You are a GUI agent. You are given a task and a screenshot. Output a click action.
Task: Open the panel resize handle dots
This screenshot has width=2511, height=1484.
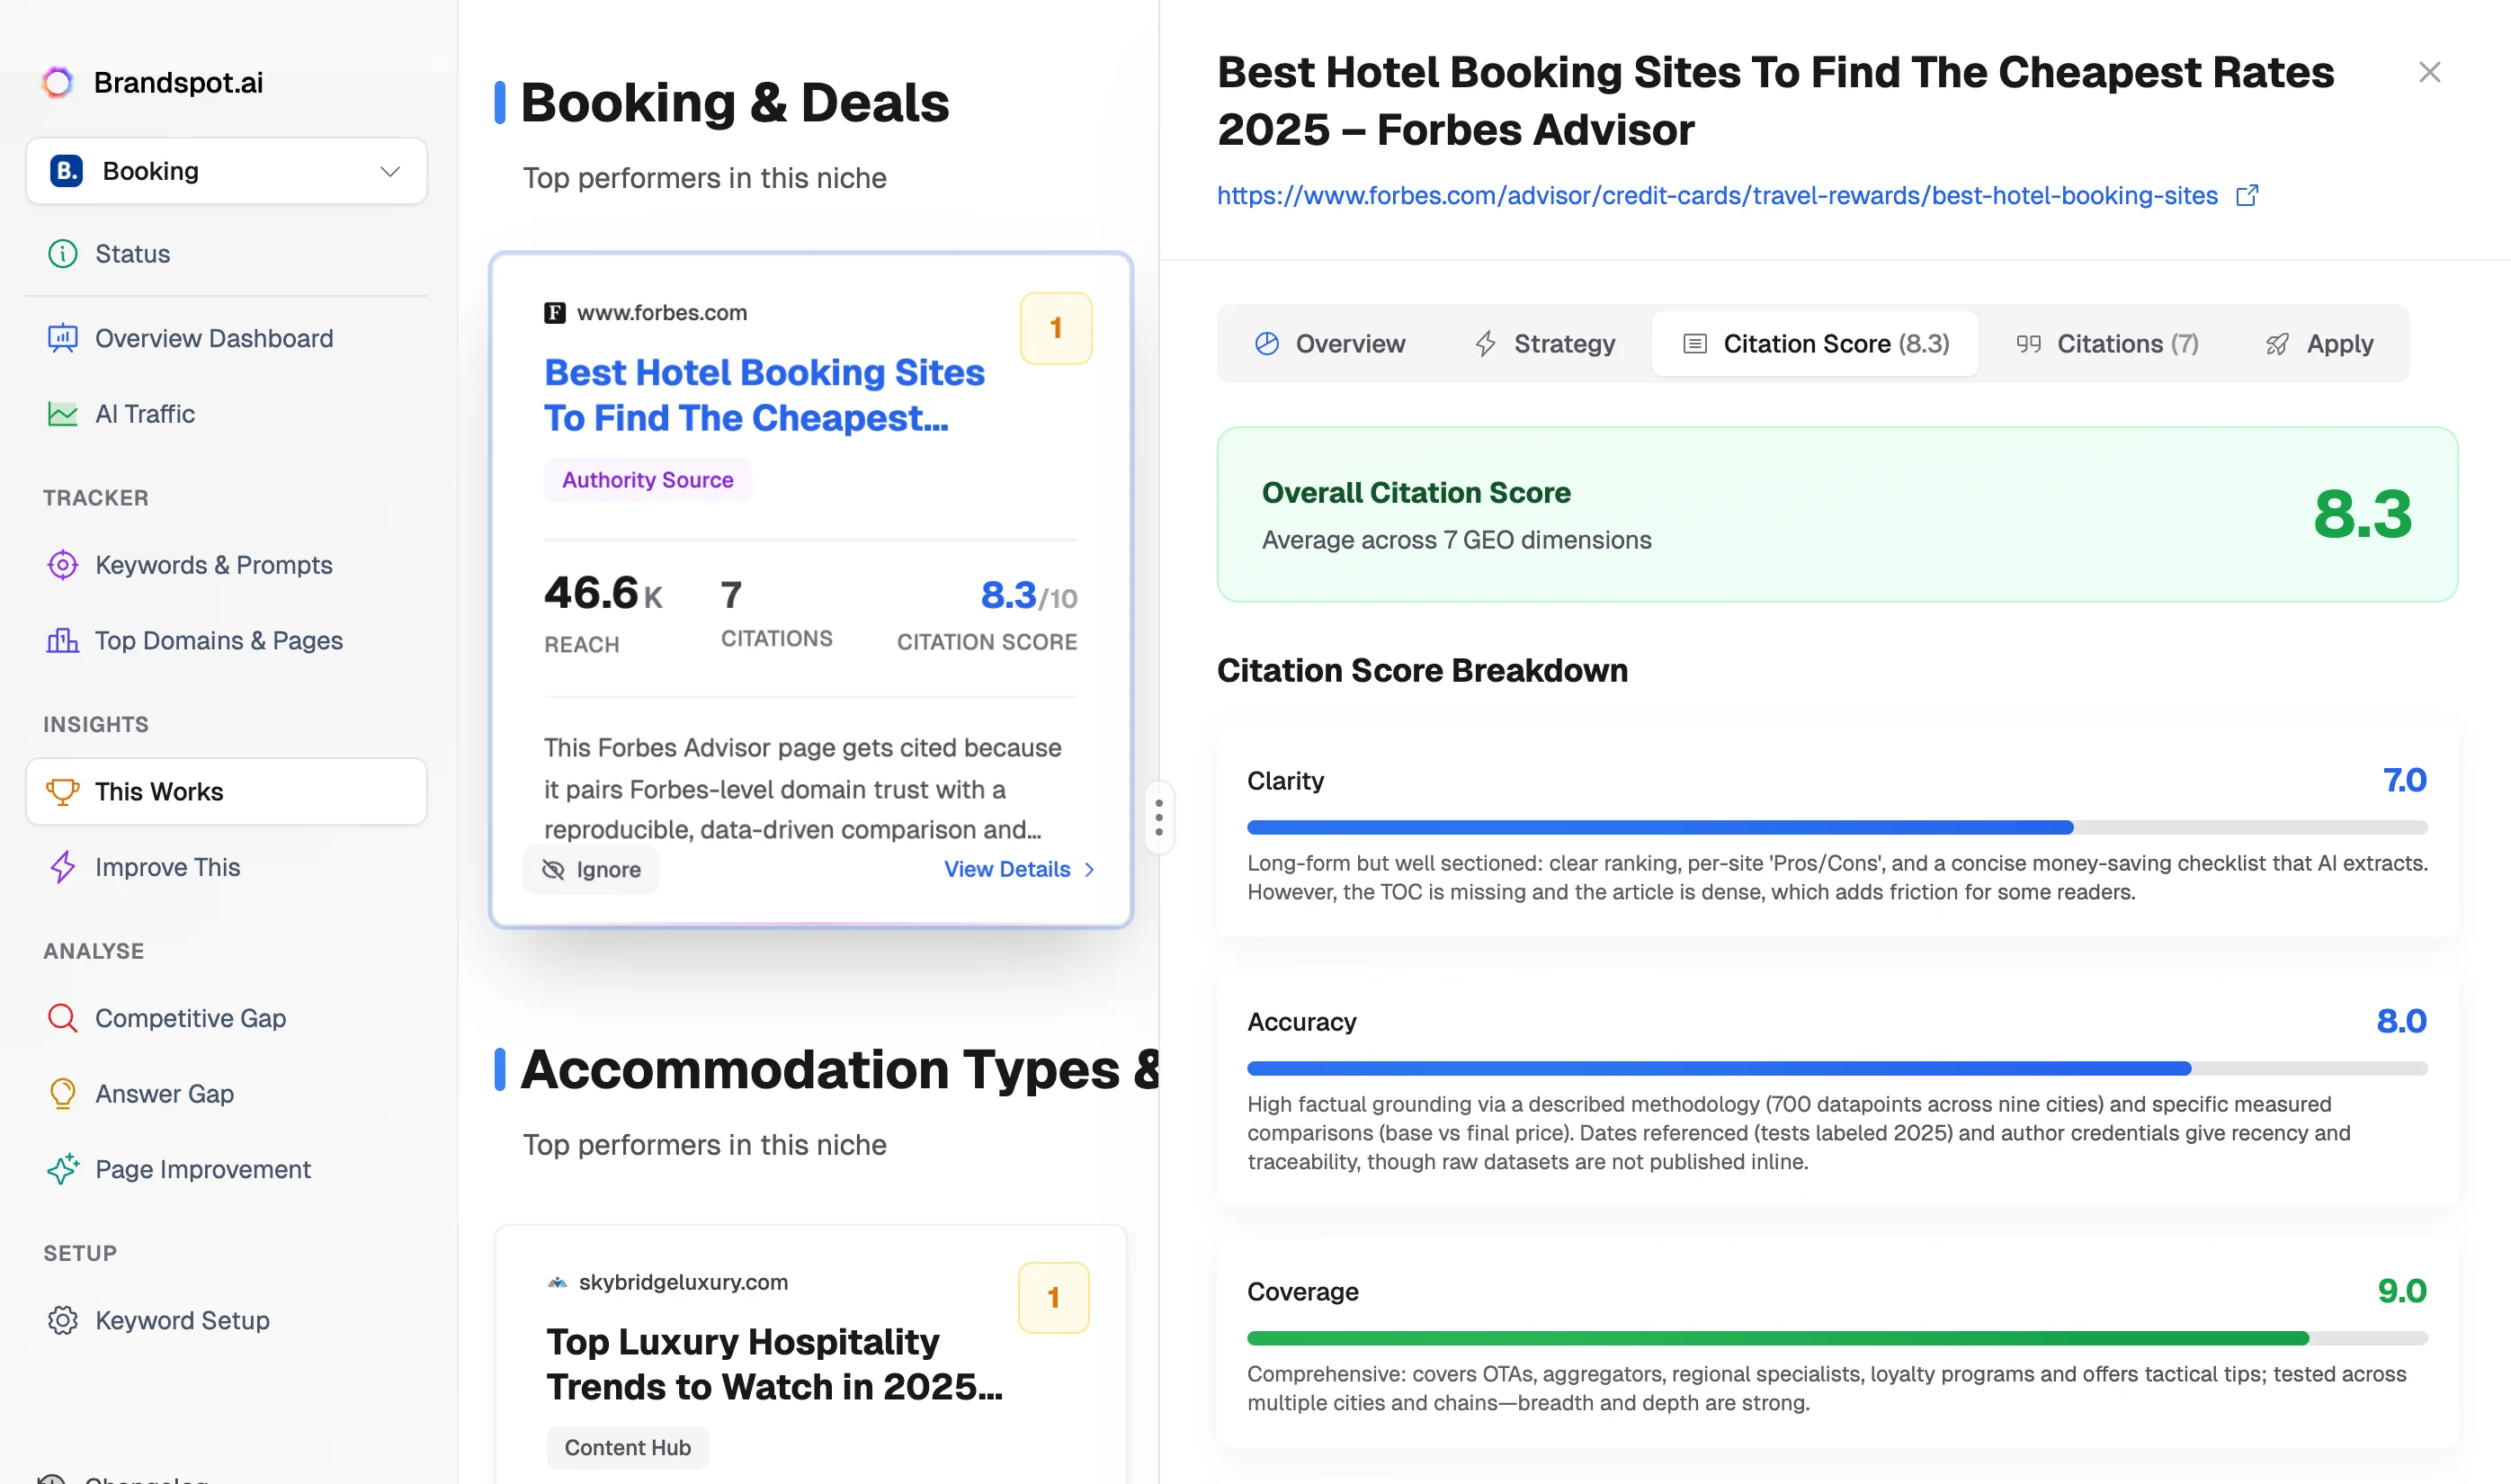(x=1159, y=817)
